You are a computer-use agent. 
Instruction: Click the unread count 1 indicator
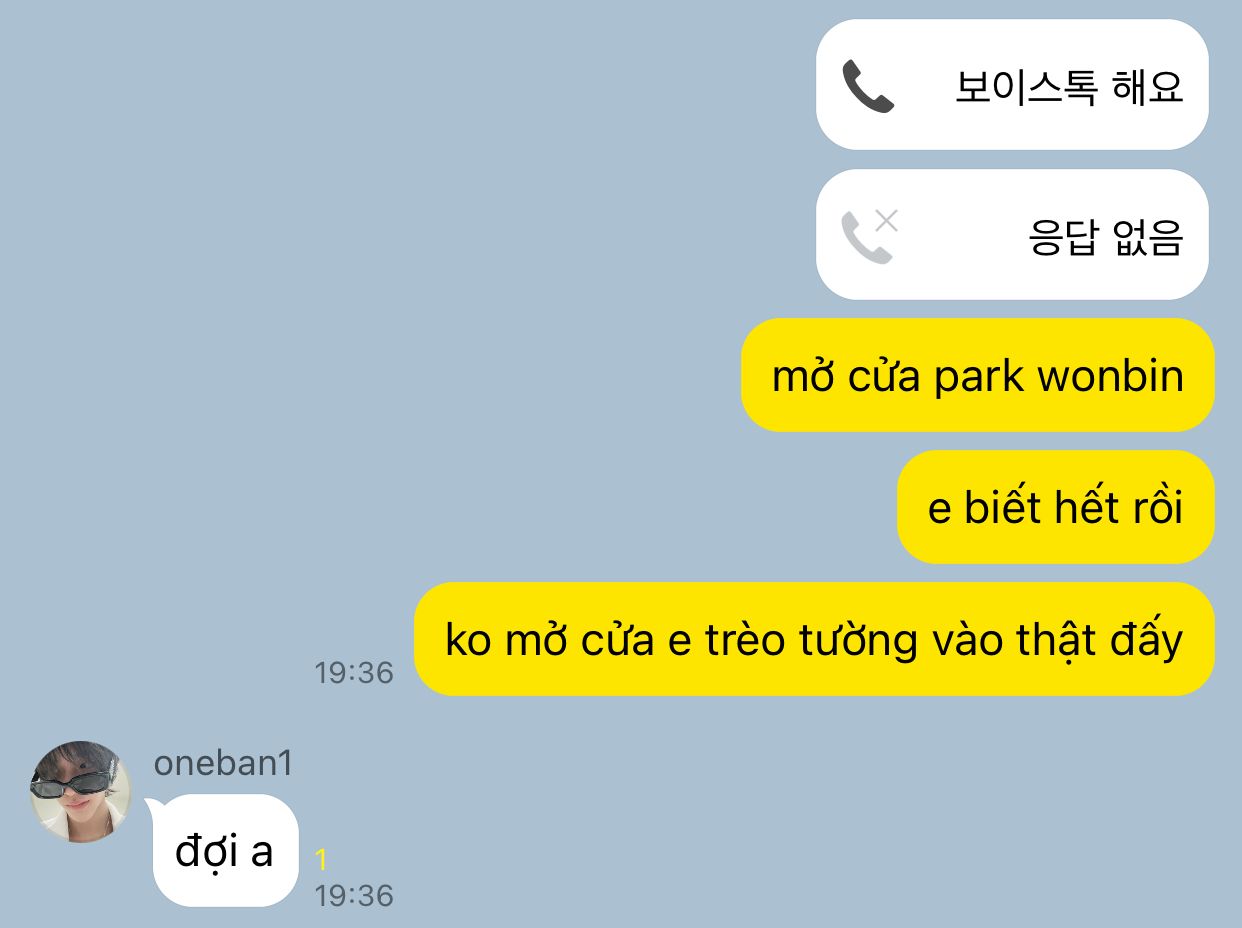(x=321, y=860)
